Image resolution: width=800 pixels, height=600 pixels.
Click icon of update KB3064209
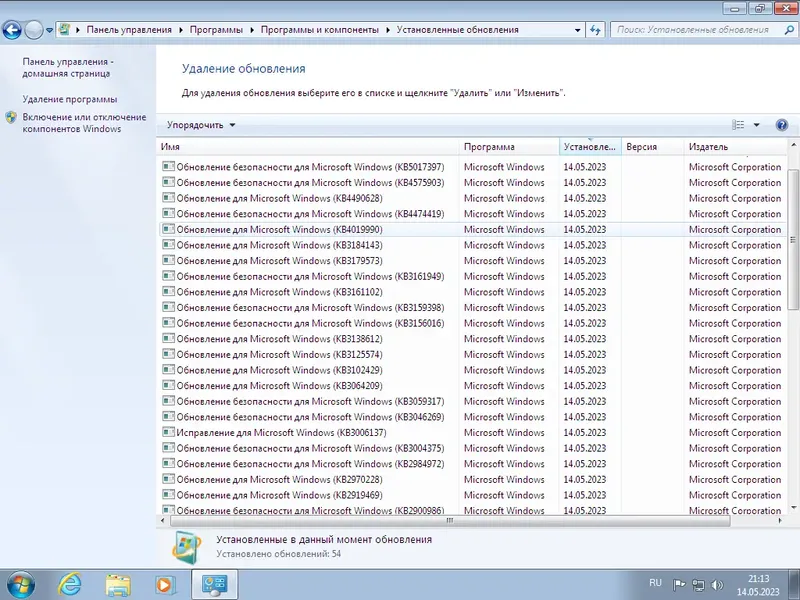pos(168,385)
